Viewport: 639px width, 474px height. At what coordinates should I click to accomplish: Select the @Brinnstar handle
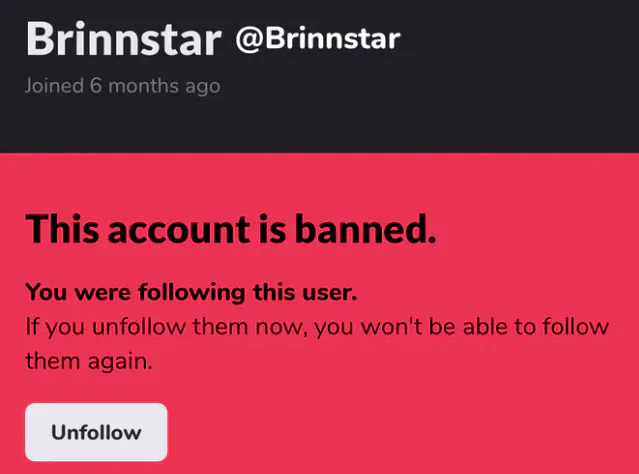tap(317, 40)
